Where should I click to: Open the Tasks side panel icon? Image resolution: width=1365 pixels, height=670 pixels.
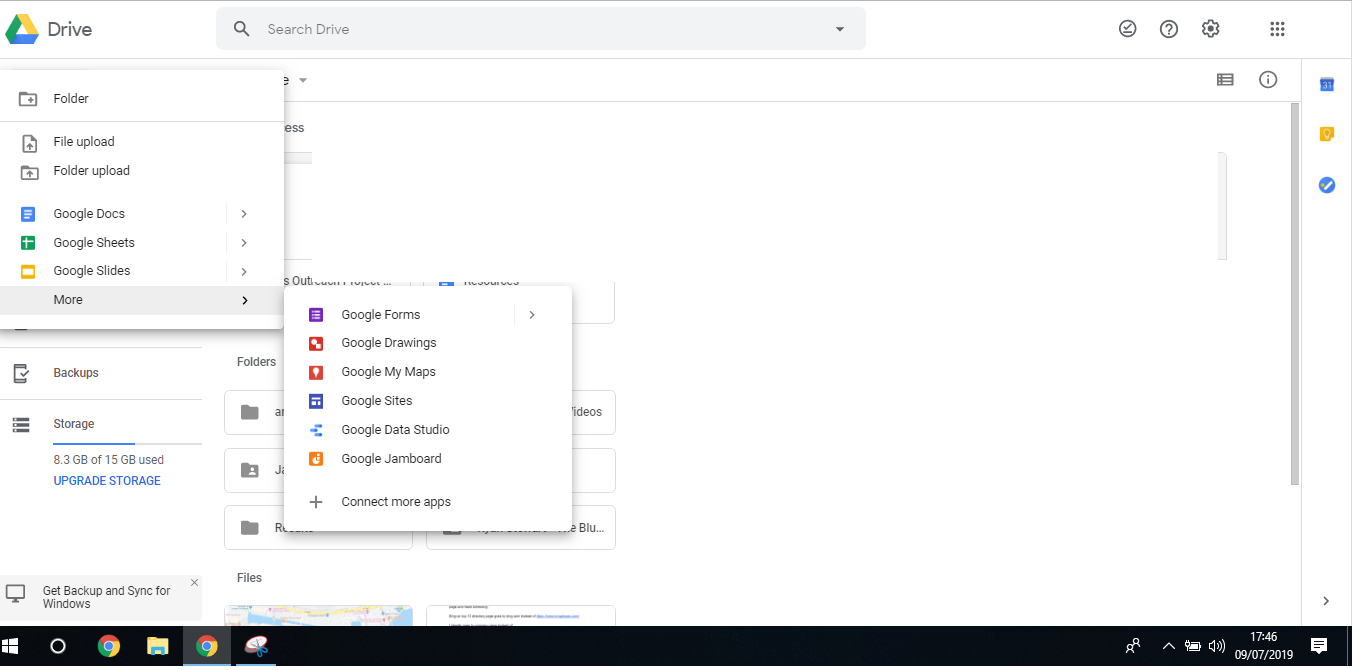(x=1327, y=185)
